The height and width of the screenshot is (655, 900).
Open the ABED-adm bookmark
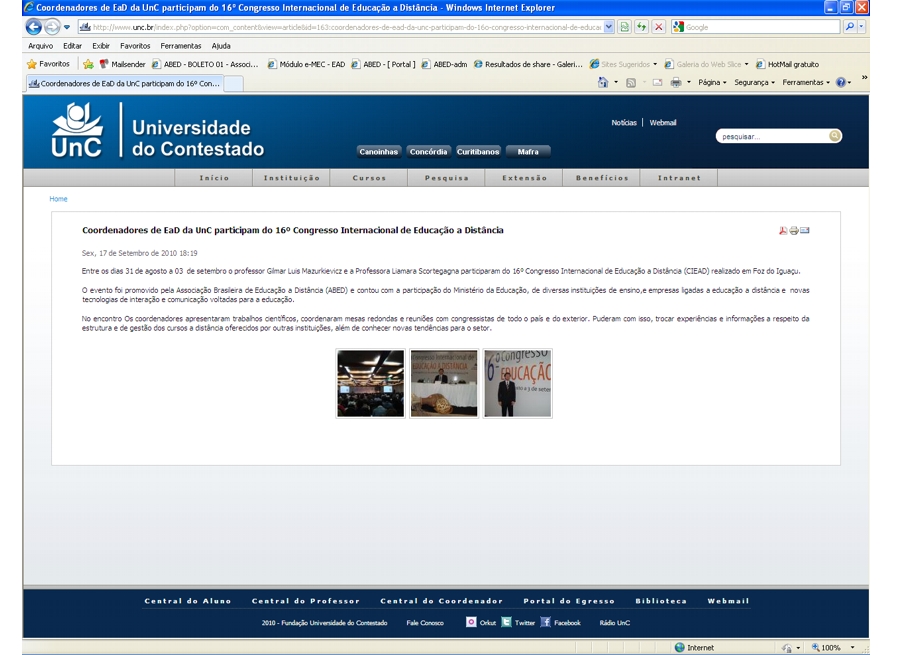(x=445, y=64)
